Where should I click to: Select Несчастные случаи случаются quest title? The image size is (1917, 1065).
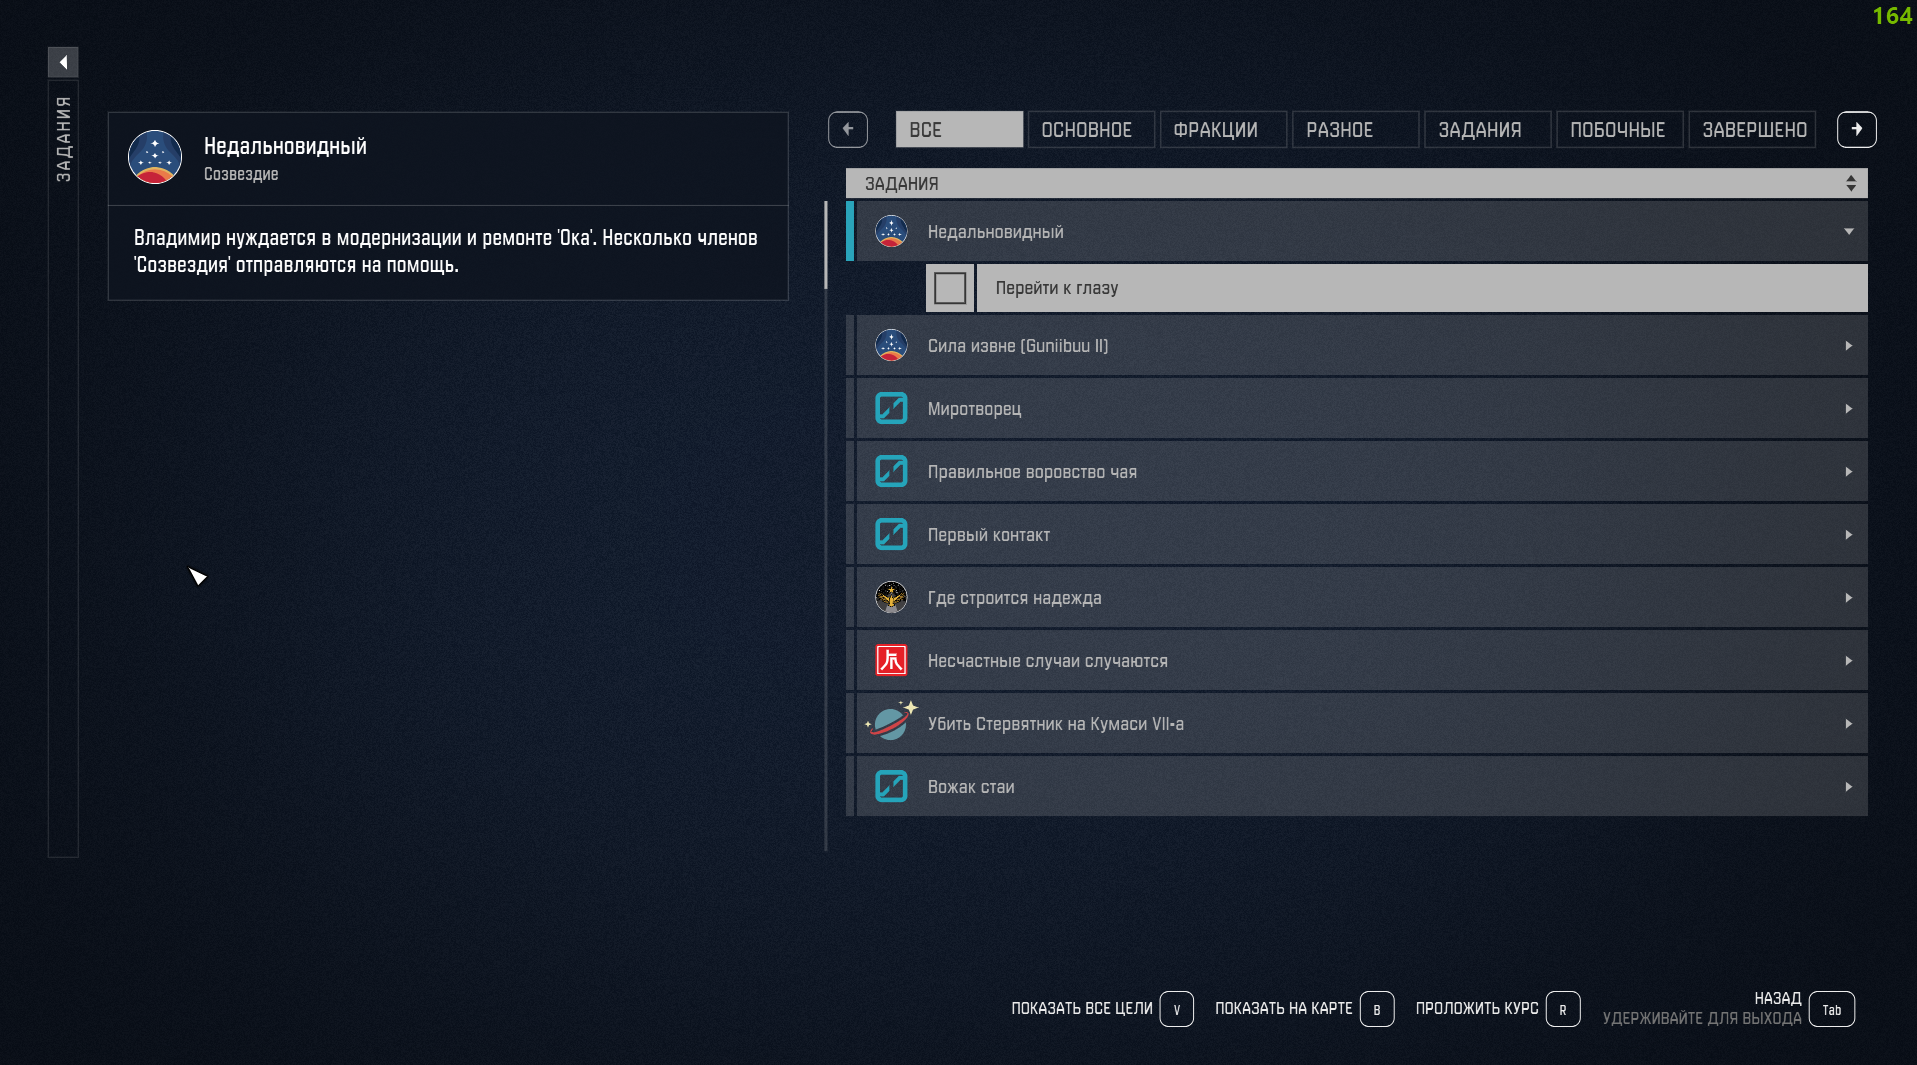(x=1048, y=661)
